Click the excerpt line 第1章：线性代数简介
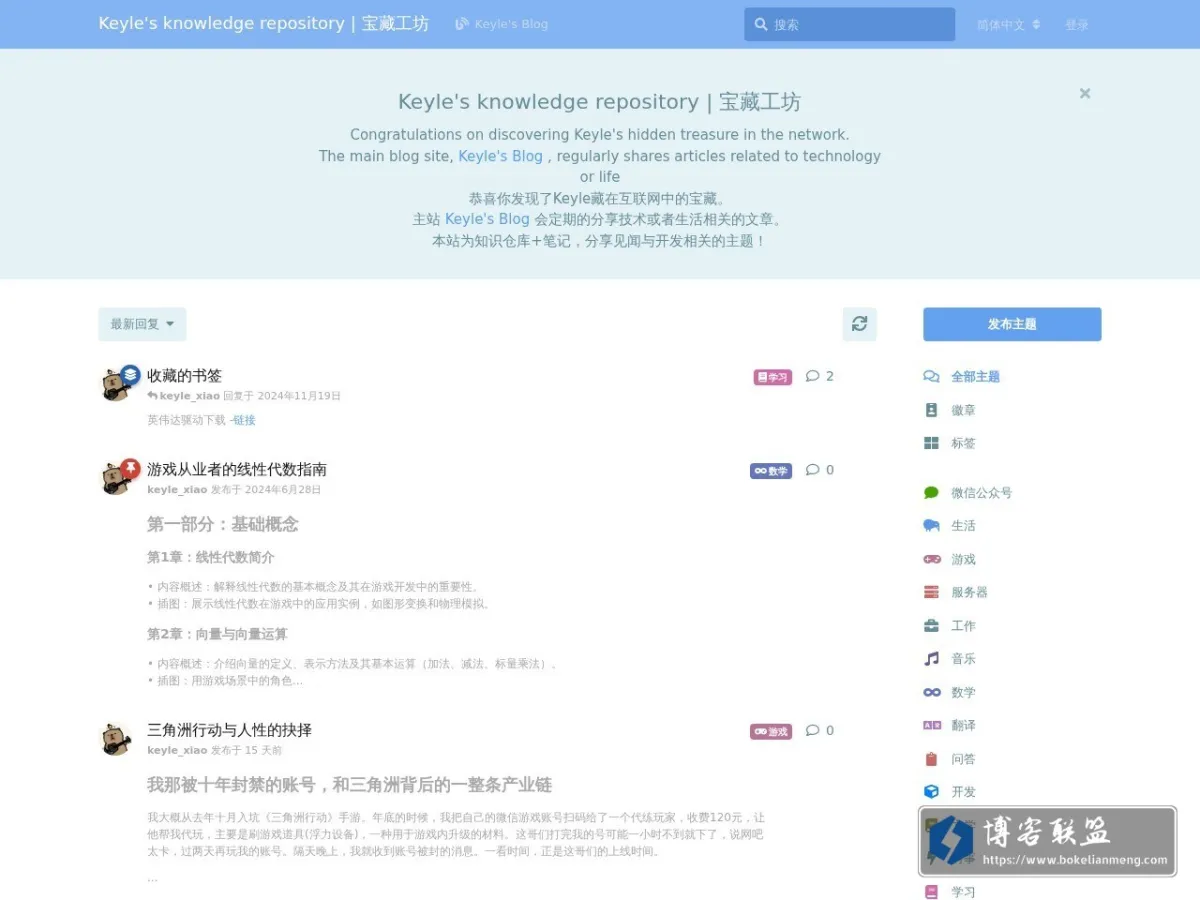 [210, 557]
